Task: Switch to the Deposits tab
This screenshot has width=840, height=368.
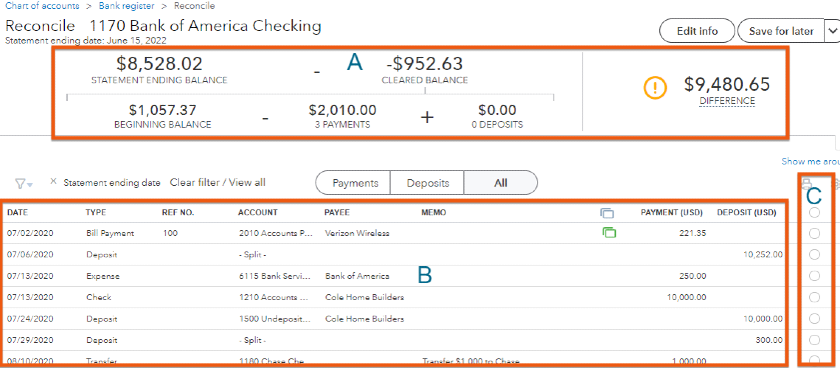Action: click(x=427, y=183)
